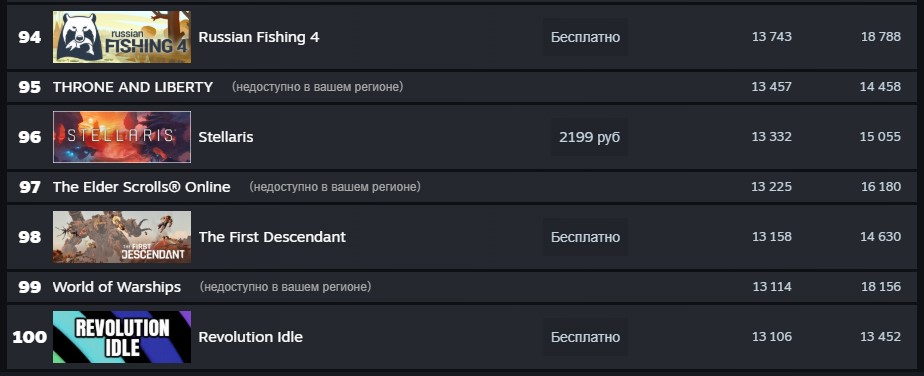Open The Elder Scrolls® Online entry
924x376 pixels.
click(141, 187)
